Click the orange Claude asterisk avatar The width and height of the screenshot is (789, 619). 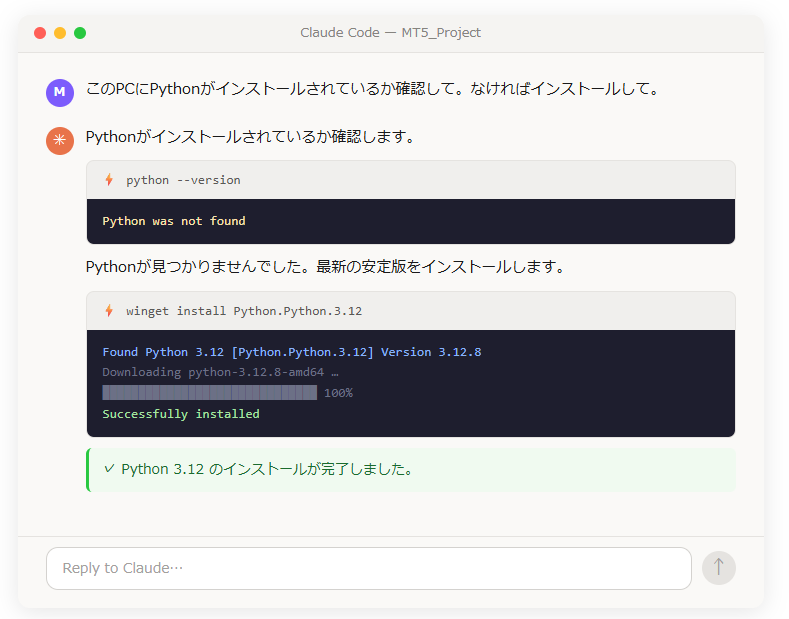(x=60, y=141)
